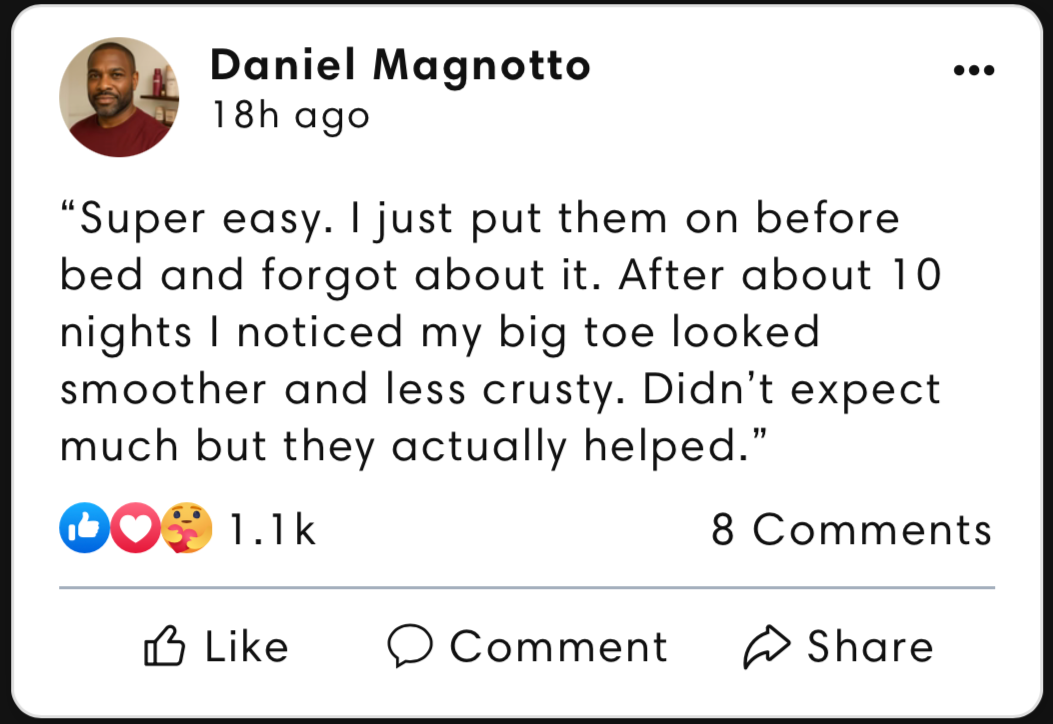This screenshot has width=1053, height=724.
Task: Click the "nights I noticed my big toe" line
Action: (x=440, y=332)
